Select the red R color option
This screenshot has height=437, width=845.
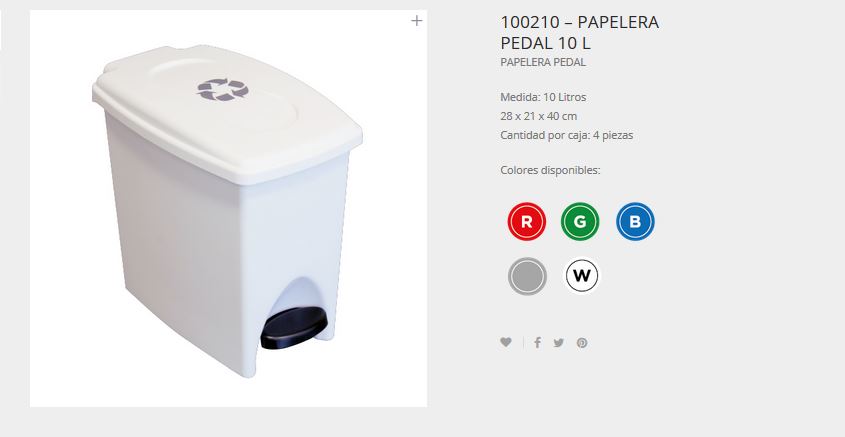pyautogui.click(x=527, y=221)
